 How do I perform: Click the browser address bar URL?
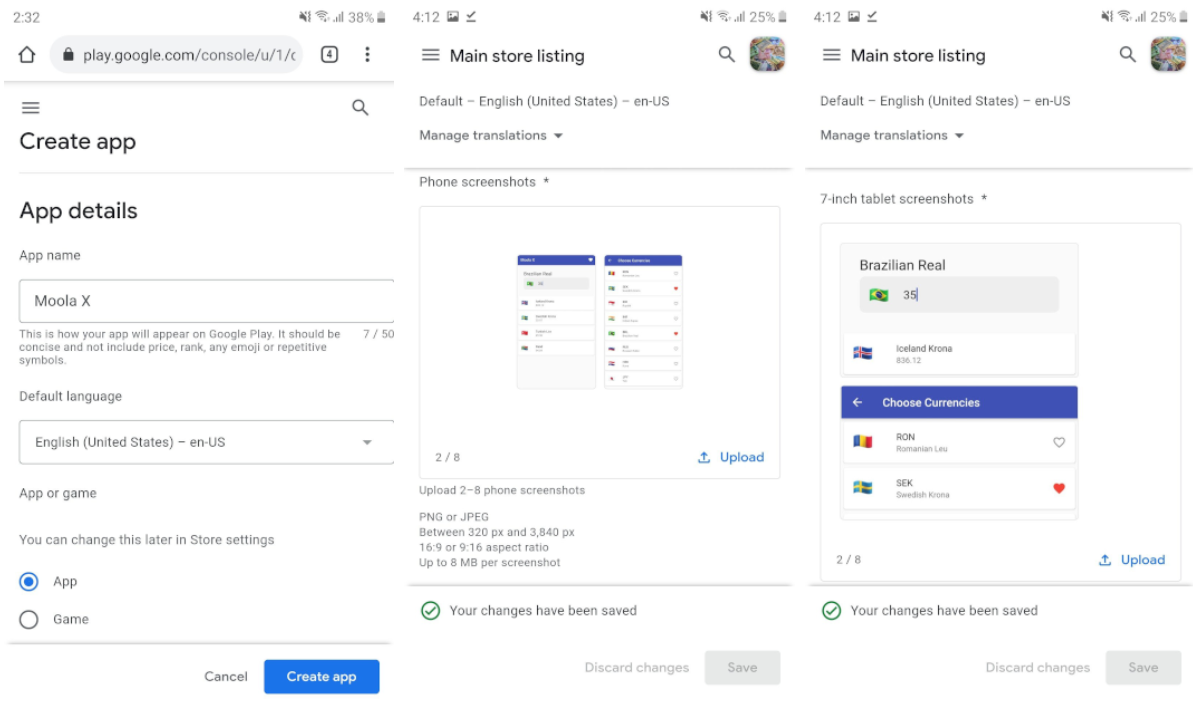point(188,55)
